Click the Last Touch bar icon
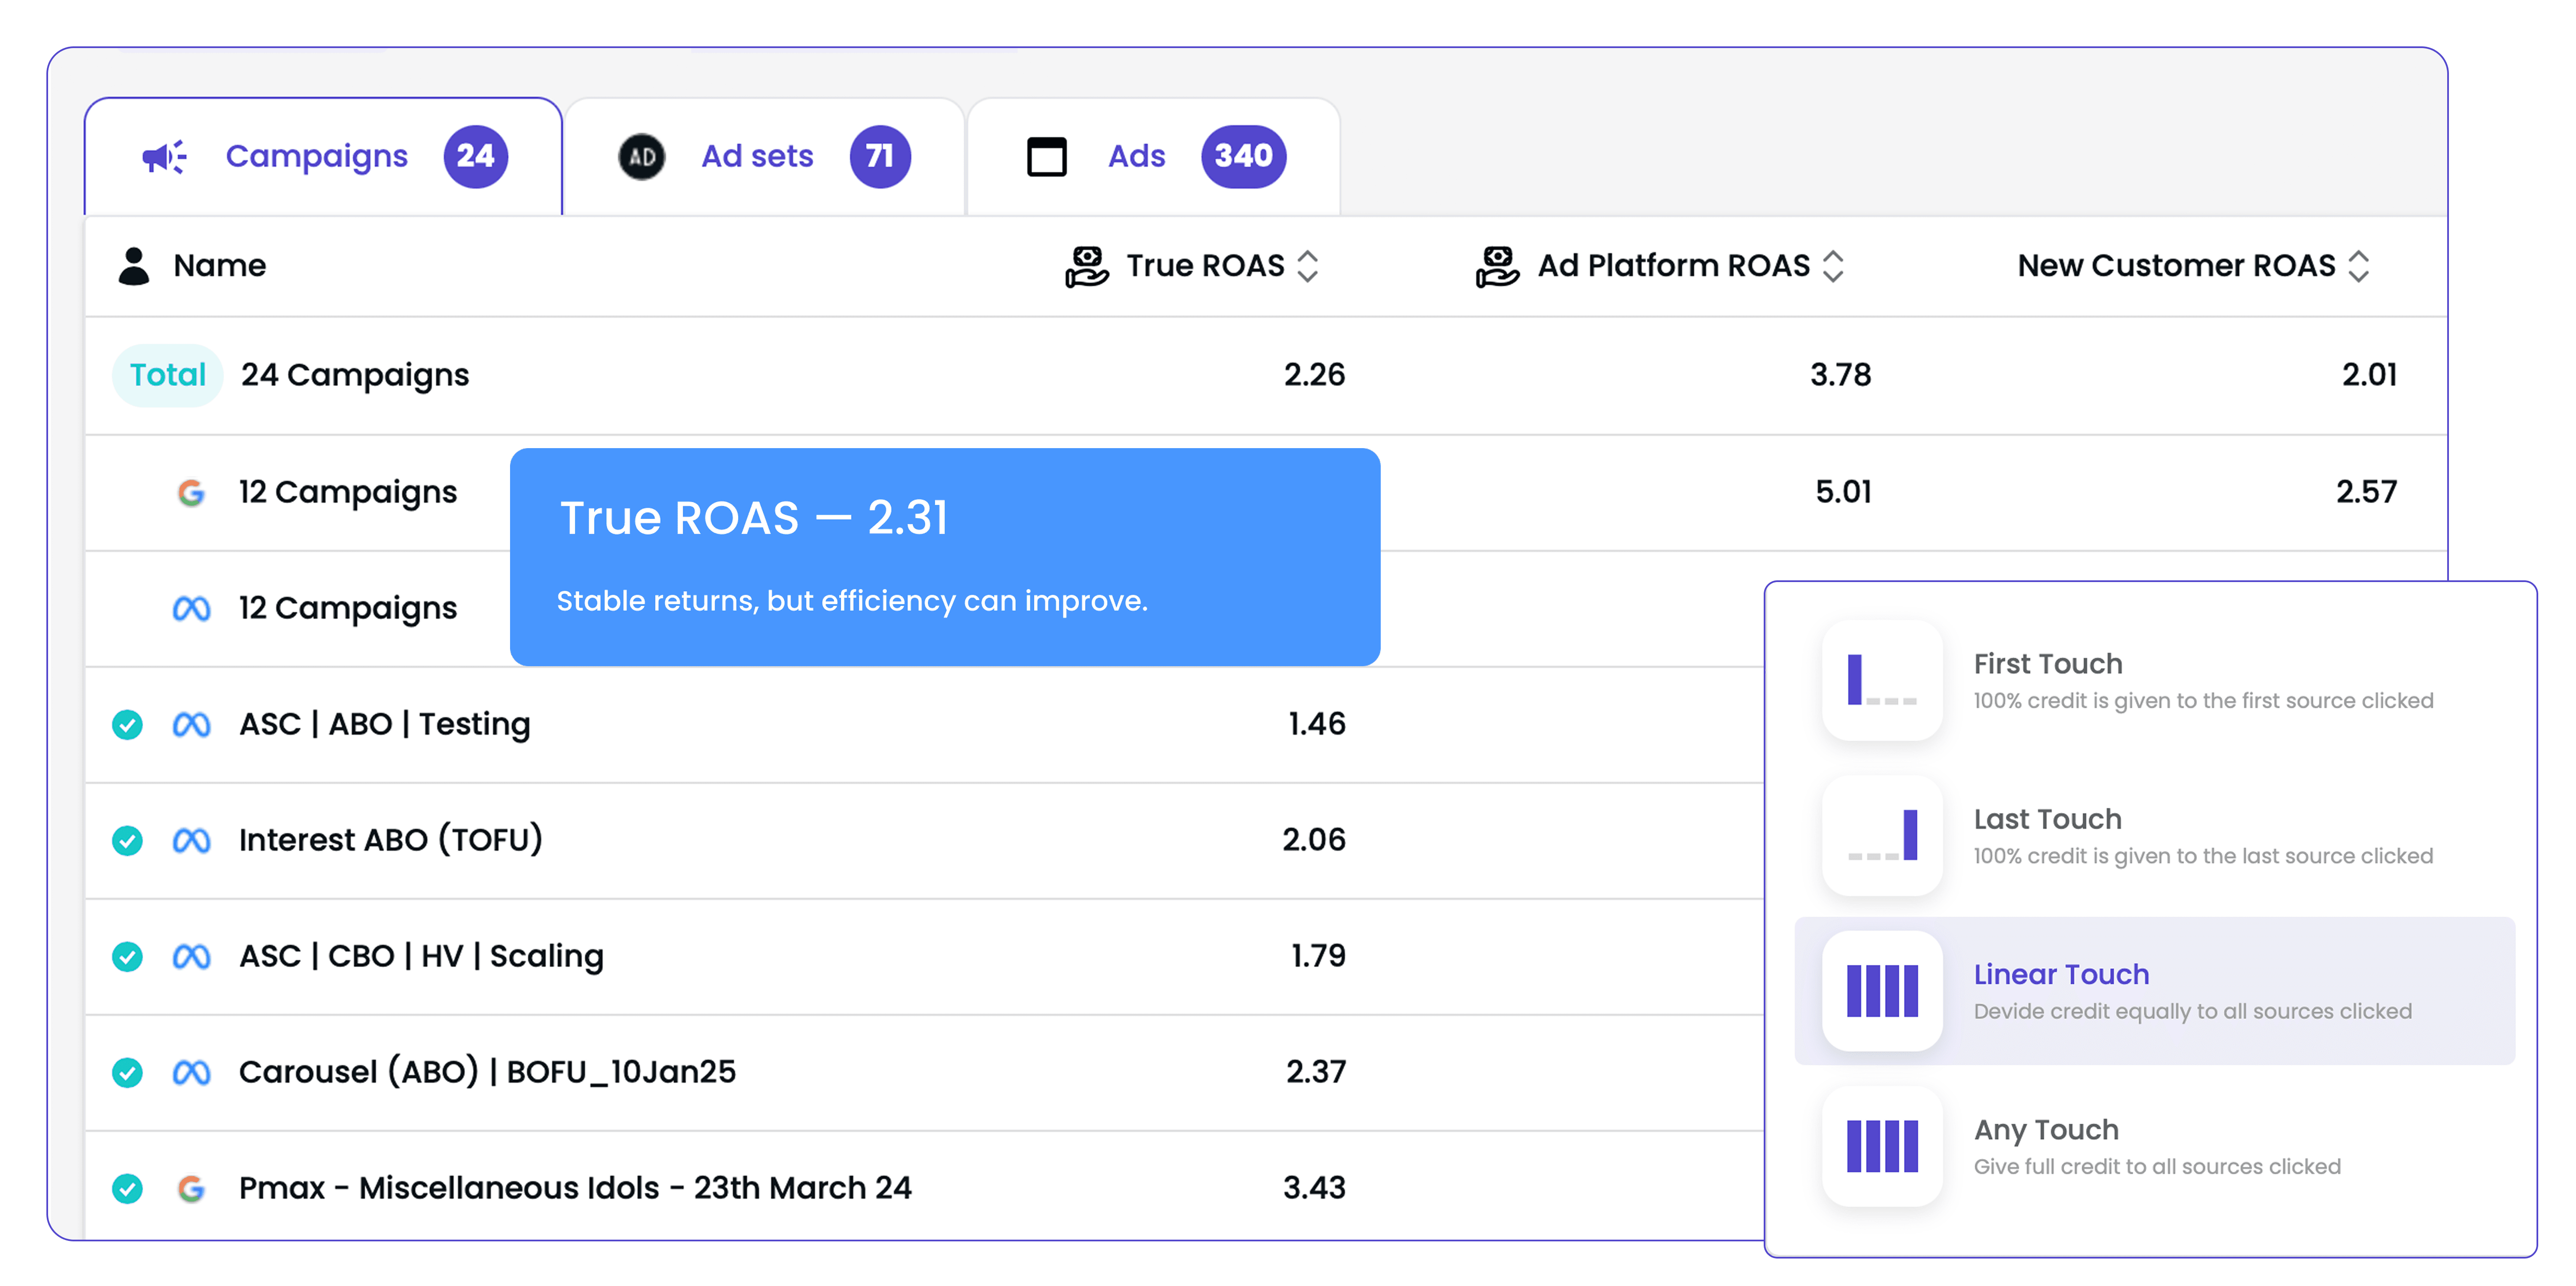 (x=1882, y=836)
